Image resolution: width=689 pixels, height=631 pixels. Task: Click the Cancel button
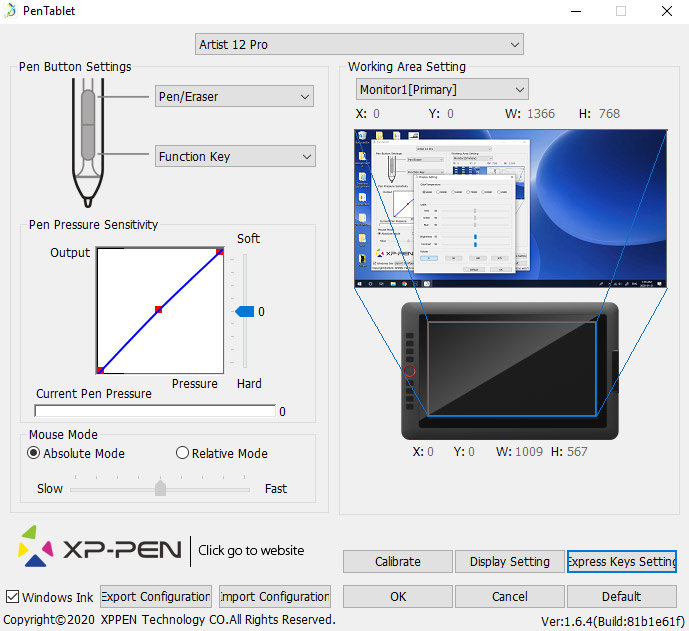(x=510, y=596)
